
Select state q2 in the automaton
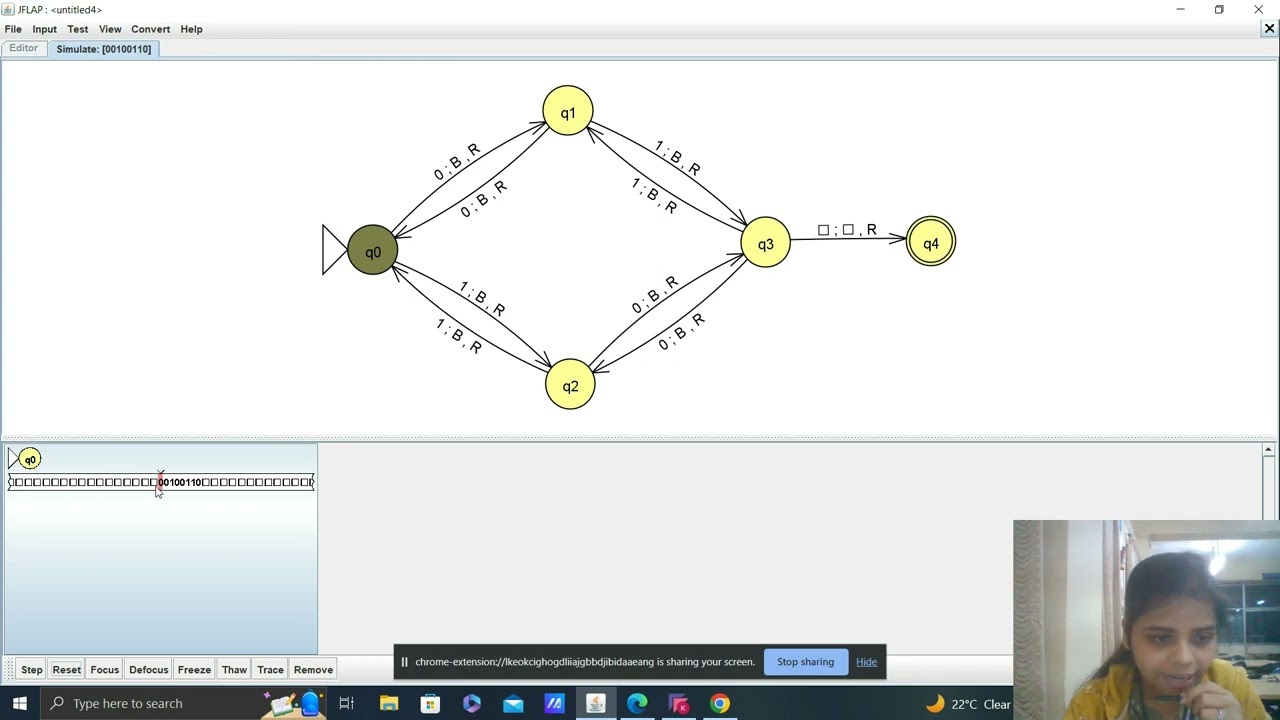click(x=570, y=385)
